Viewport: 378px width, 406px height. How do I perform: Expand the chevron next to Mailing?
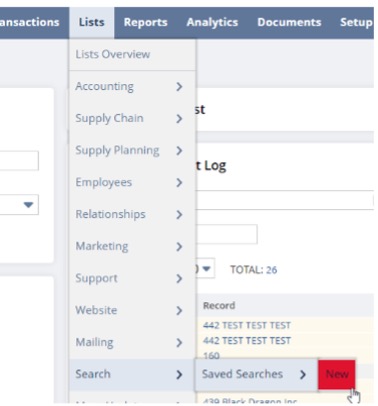pos(179,343)
